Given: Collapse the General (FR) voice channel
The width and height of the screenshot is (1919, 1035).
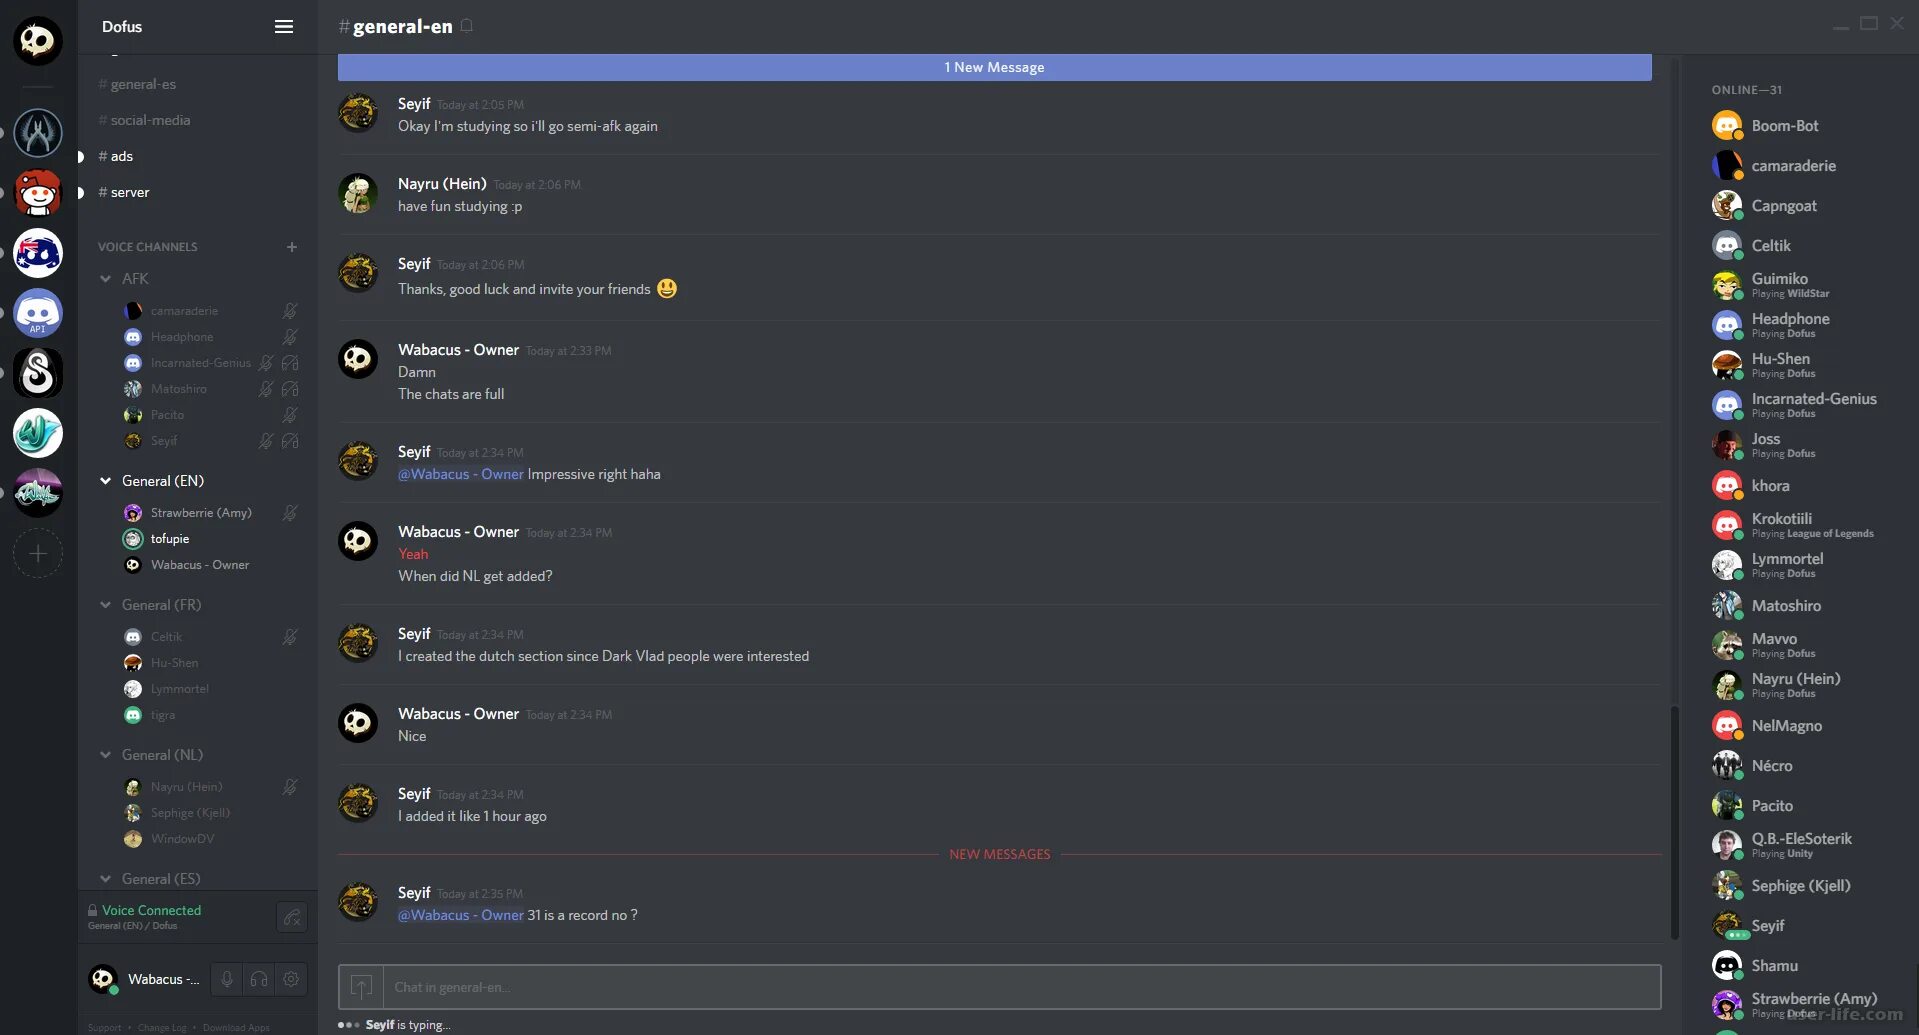Looking at the screenshot, I should coord(105,605).
